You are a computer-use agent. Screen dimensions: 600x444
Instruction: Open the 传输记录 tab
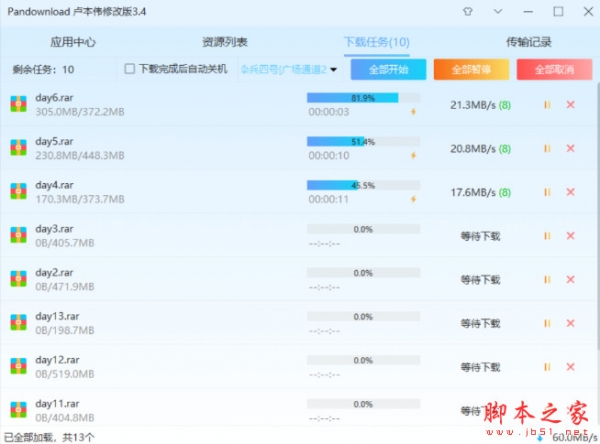528,42
